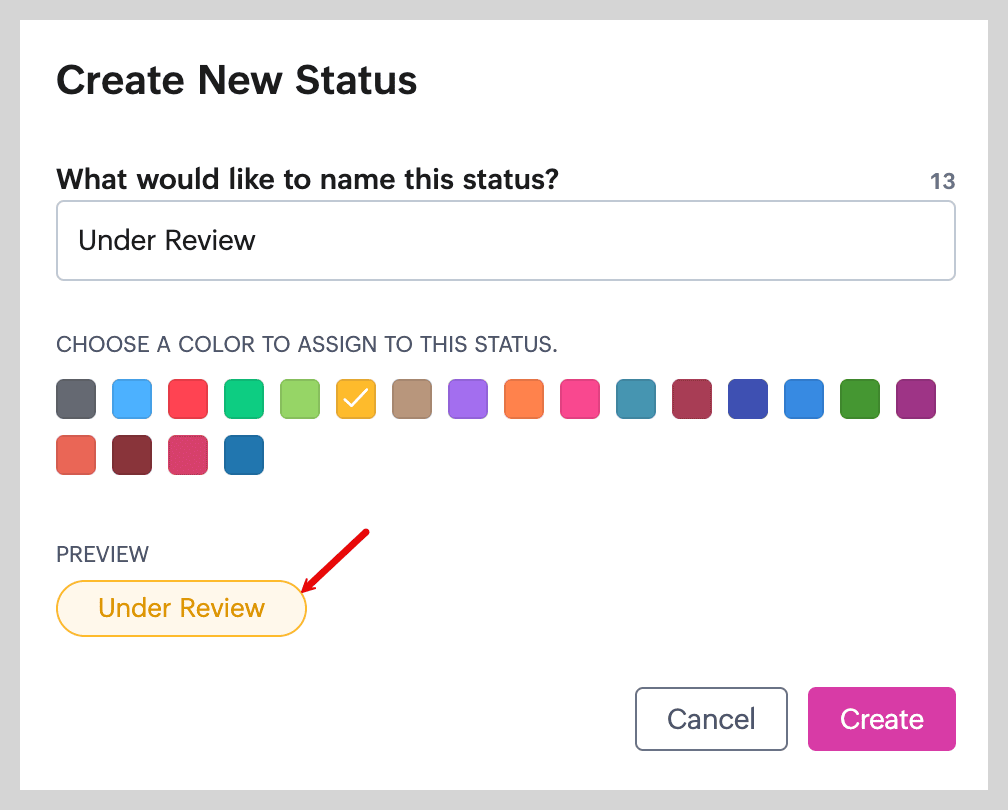Image resolution: width=1008 pixels, height=810 pixels.
Task: Choose the dark blue swatch in second row
Action: coord(244,455)
